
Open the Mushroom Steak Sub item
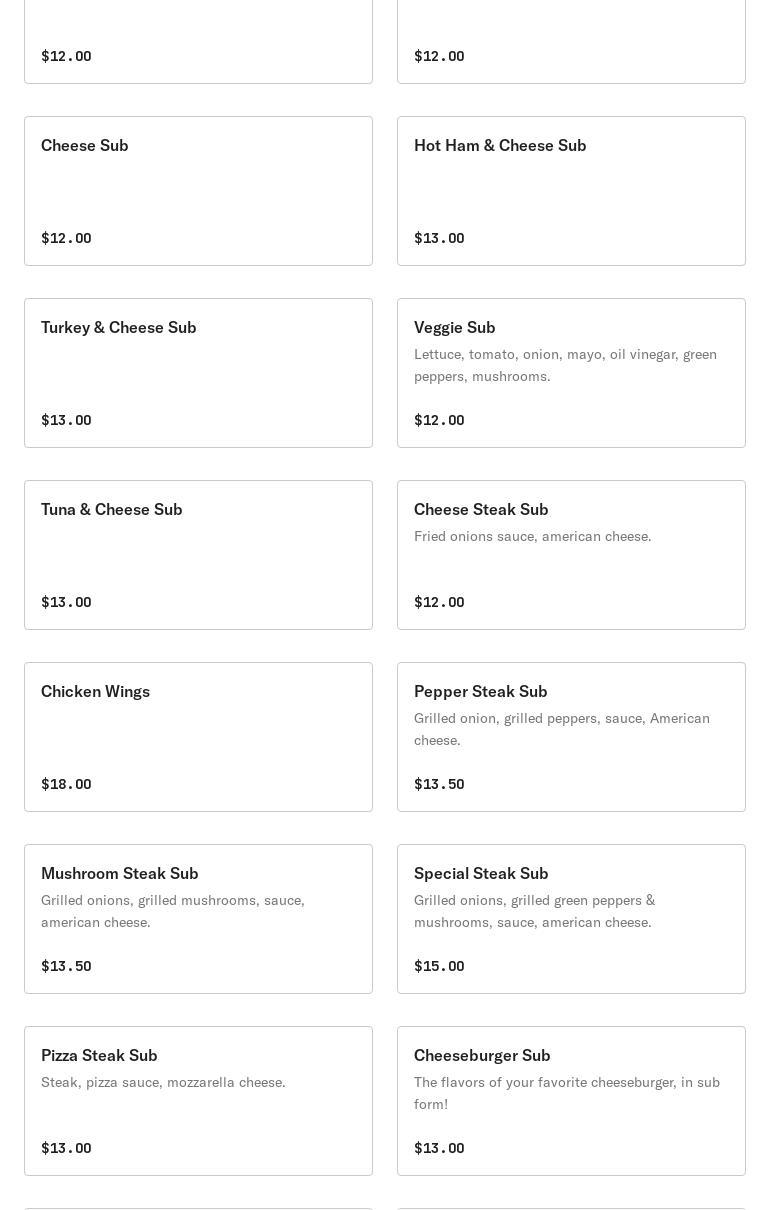198,919
